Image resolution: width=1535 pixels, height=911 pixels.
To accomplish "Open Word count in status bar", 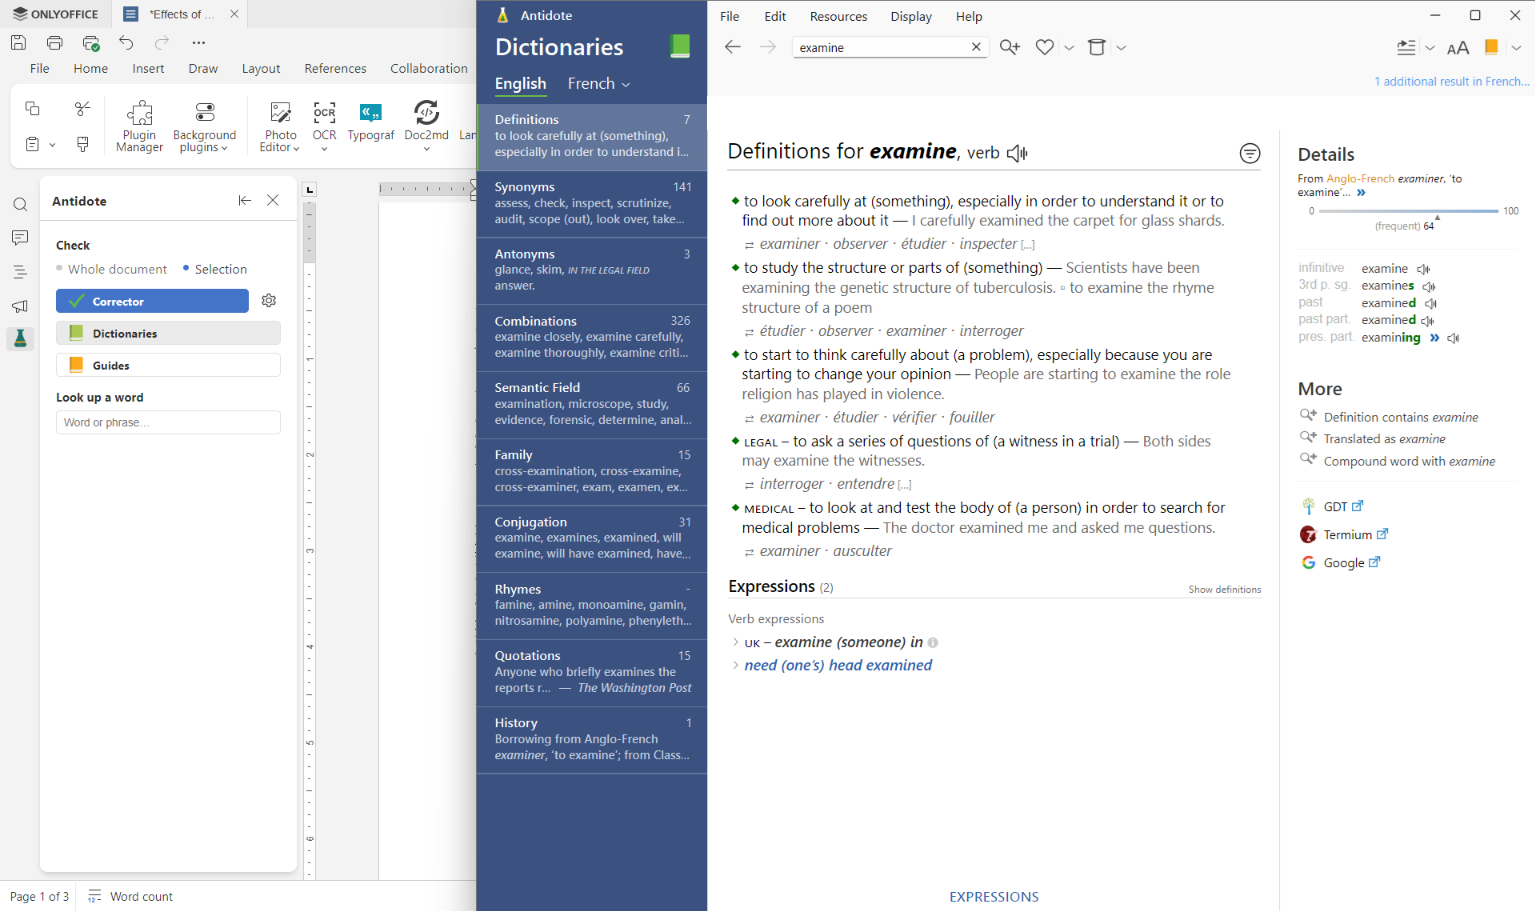I will pyautogui.click(x=130, y=897).
